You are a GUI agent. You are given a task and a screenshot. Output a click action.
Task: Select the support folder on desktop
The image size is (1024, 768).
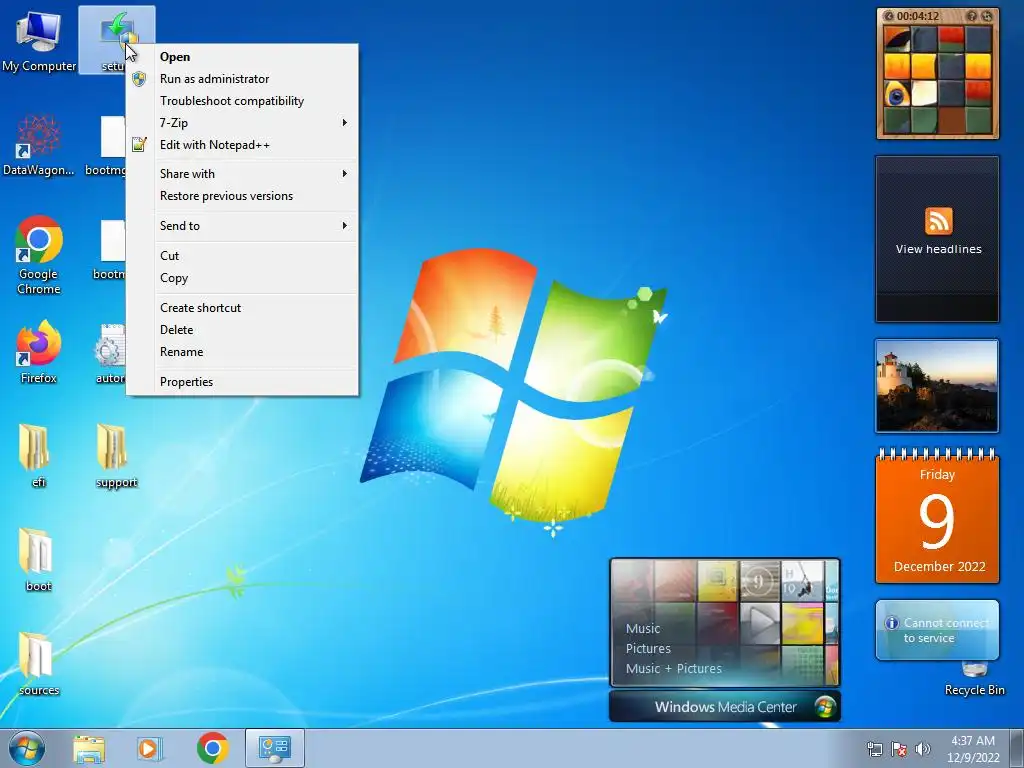pyautogui.click(x=116, y=455)
